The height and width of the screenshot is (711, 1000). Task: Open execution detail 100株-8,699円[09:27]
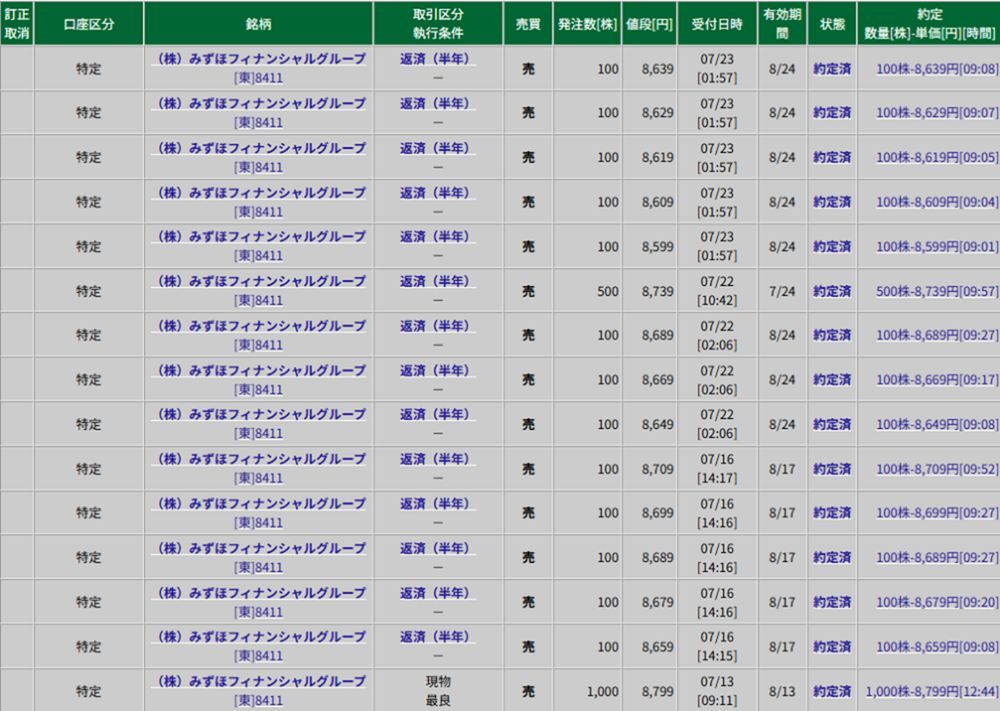coord(937,513)
